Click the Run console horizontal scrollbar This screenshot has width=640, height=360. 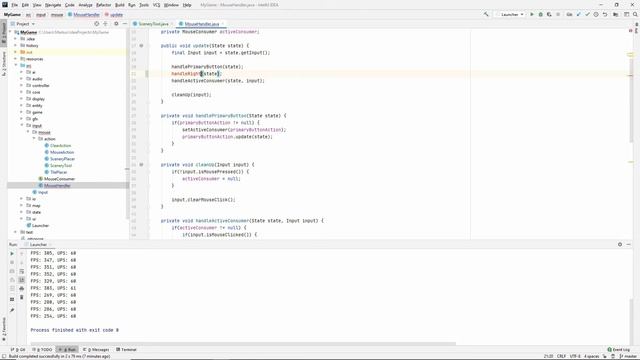[x=243, y=344]
